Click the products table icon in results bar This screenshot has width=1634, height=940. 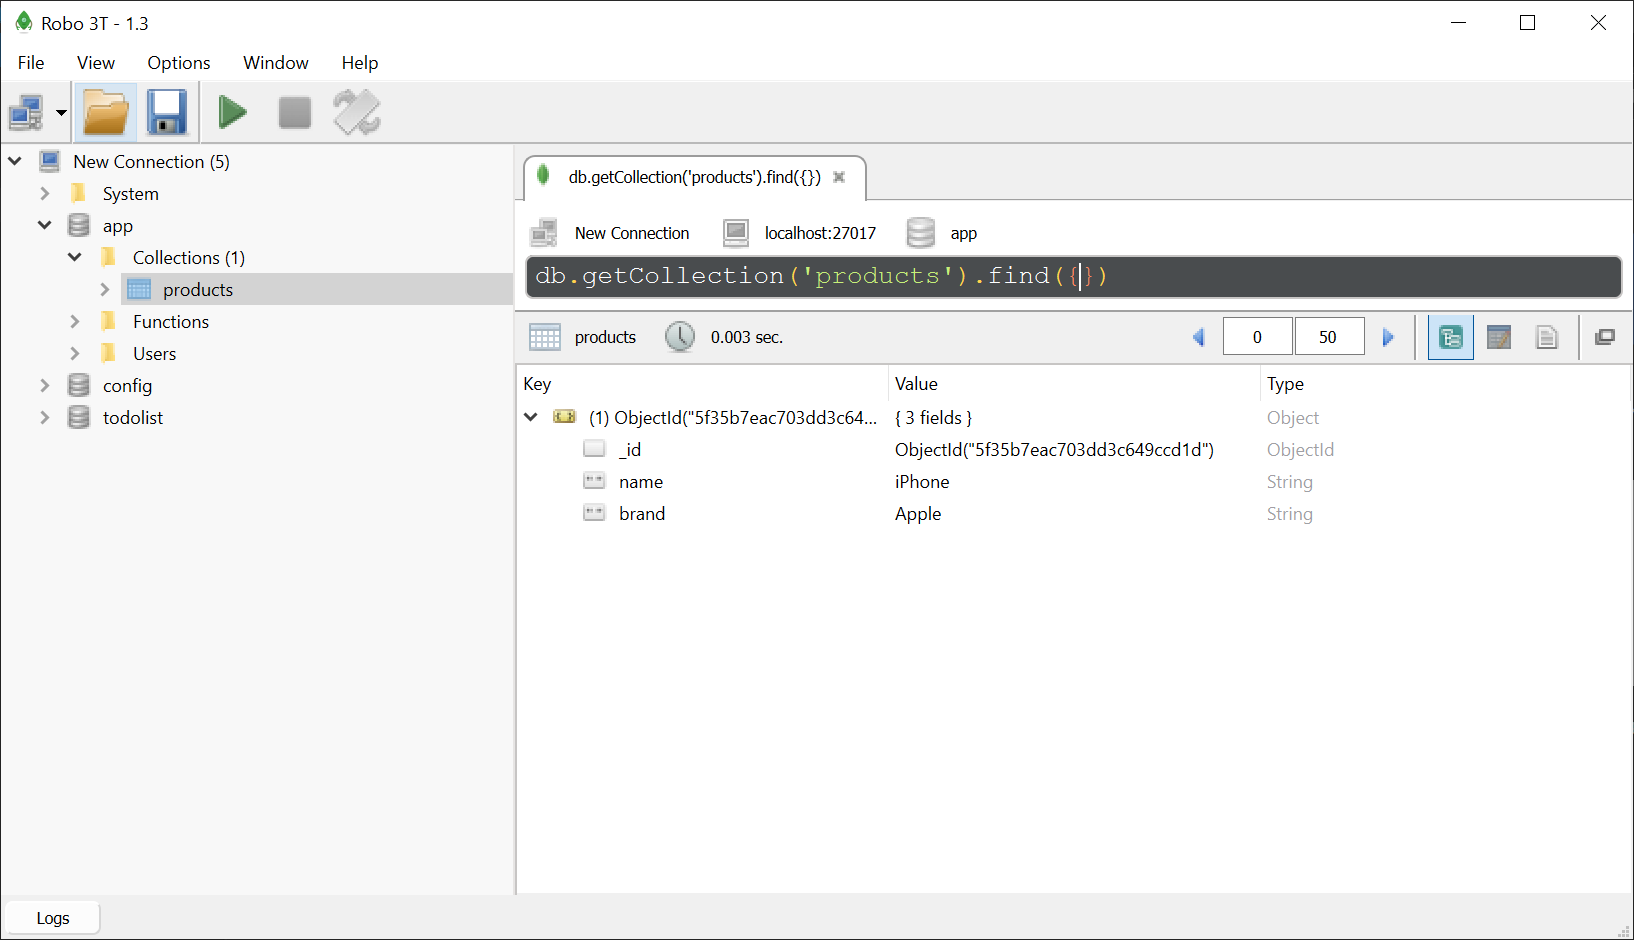(545, 337)
